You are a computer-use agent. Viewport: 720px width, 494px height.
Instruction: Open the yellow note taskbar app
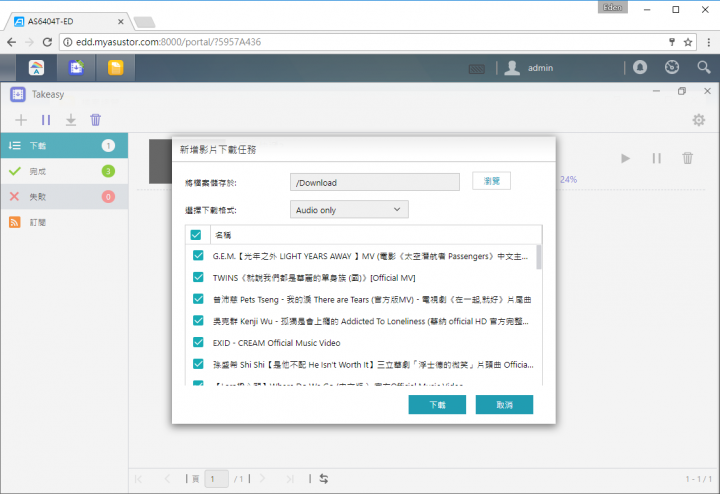(115, 68)
